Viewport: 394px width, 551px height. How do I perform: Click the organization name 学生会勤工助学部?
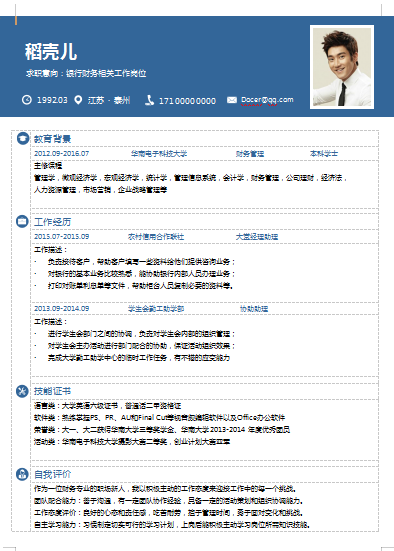tap(156, 309)
